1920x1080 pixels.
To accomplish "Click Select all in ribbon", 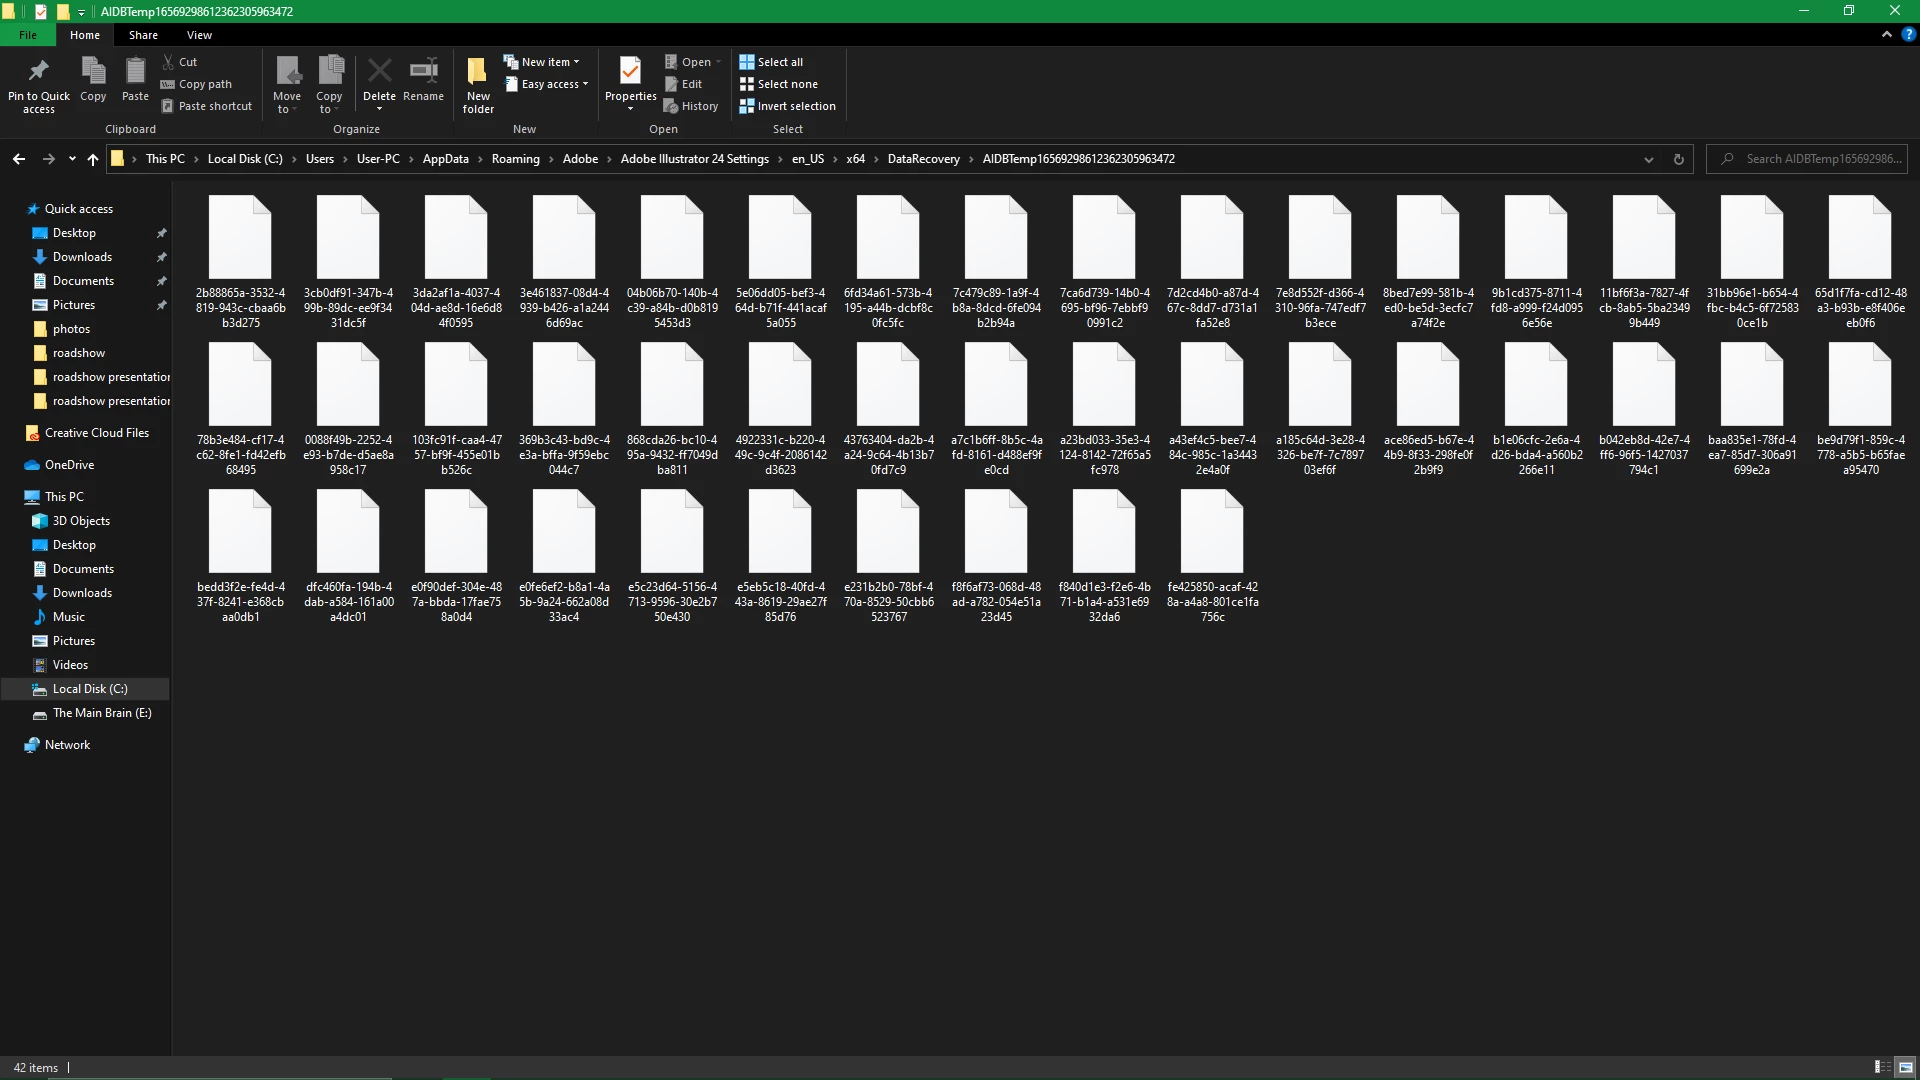I will point(771,62).
